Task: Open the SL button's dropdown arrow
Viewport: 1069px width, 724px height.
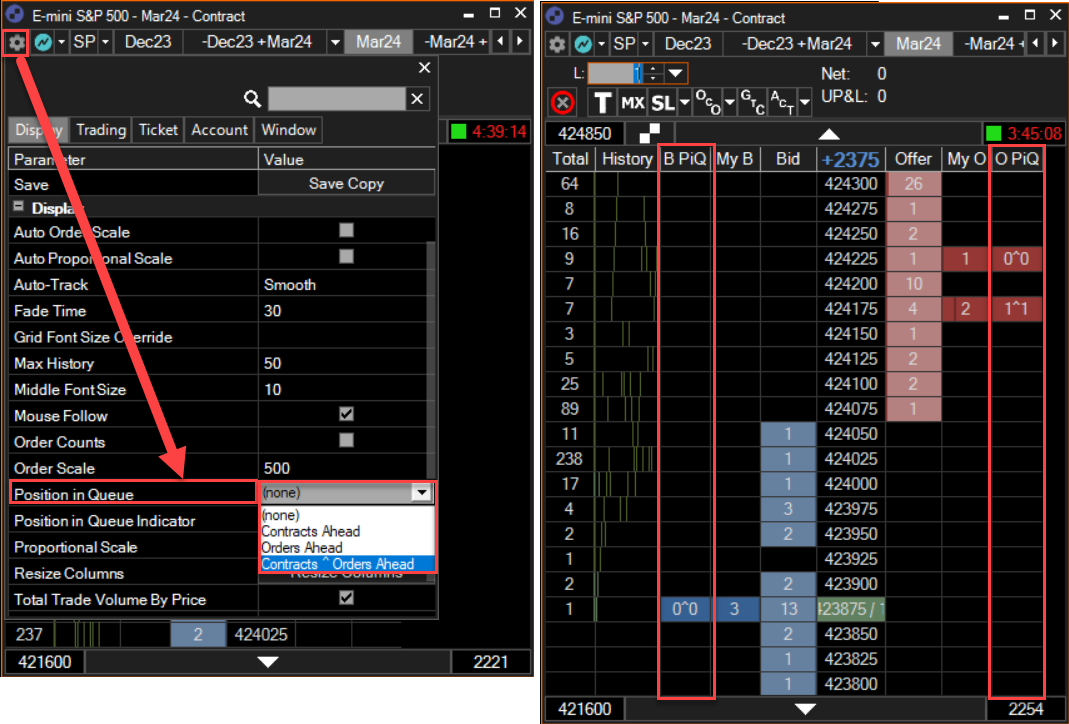Action: coord(683,102)
